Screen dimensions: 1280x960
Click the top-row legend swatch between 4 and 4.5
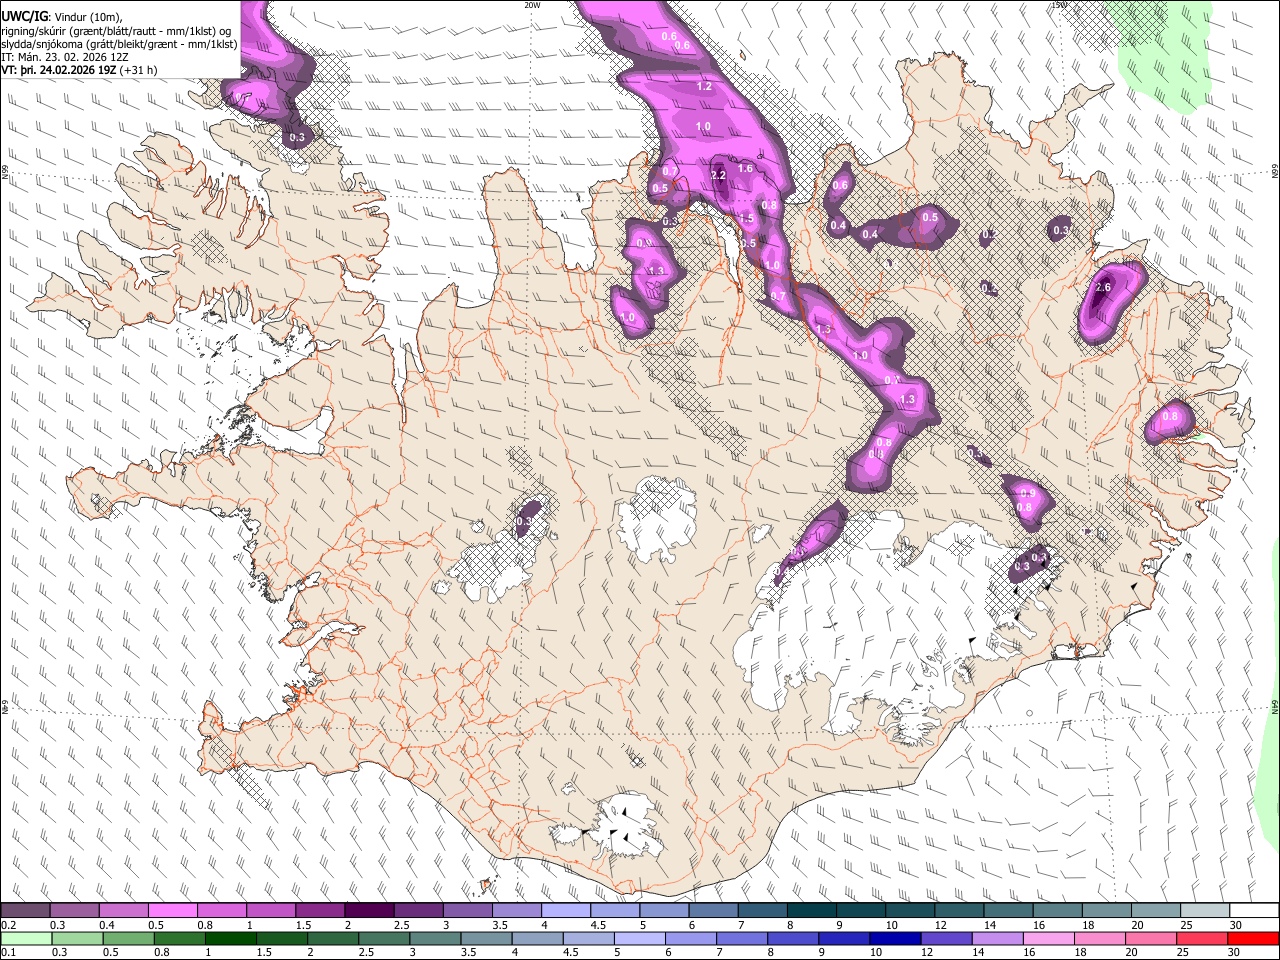click(x=566, y=910)
